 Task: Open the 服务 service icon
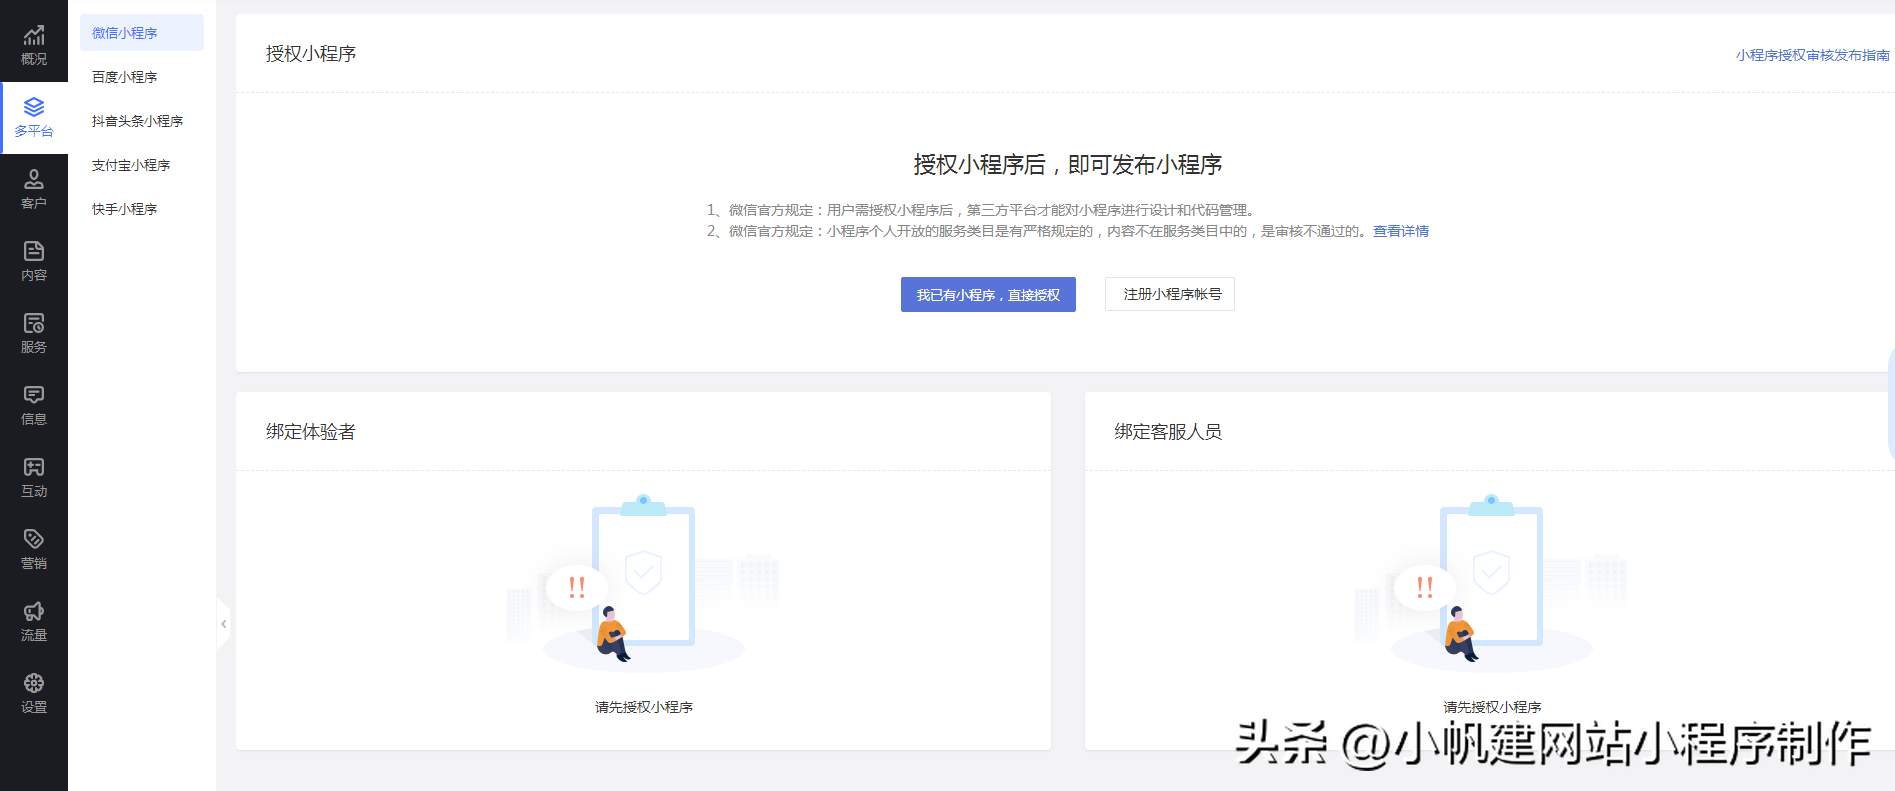tap(34, 323)
